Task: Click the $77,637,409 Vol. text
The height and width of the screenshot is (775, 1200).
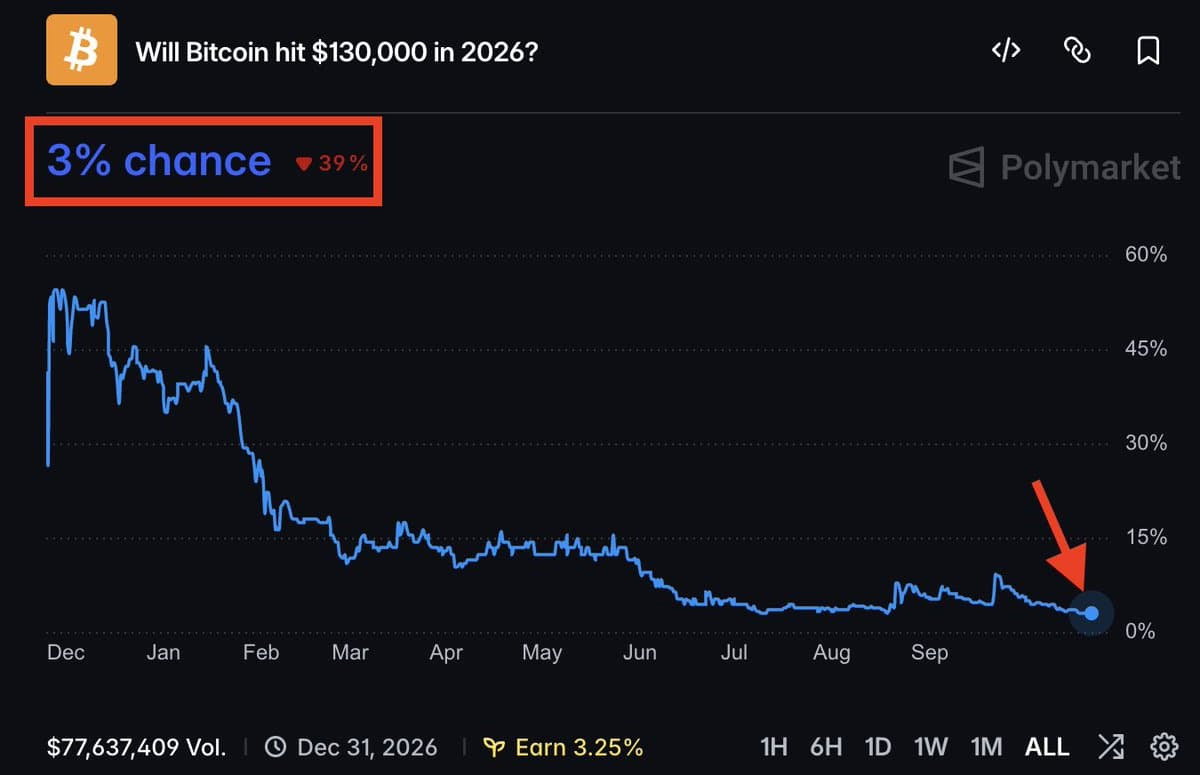Action: (136, 747)
